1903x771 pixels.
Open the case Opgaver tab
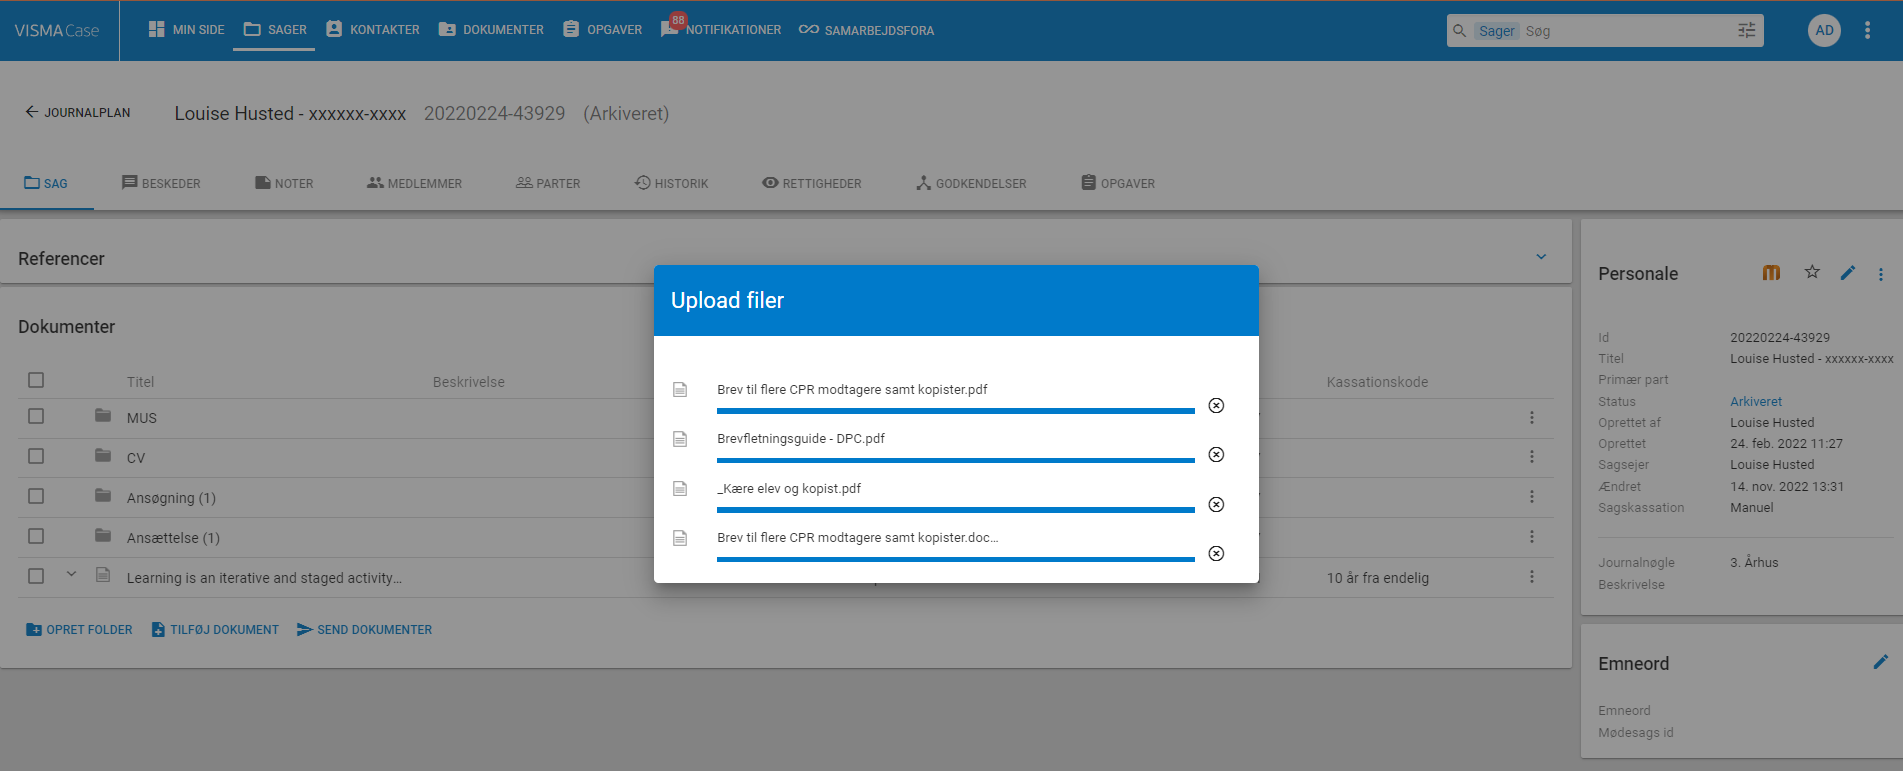pos(1117,183)
